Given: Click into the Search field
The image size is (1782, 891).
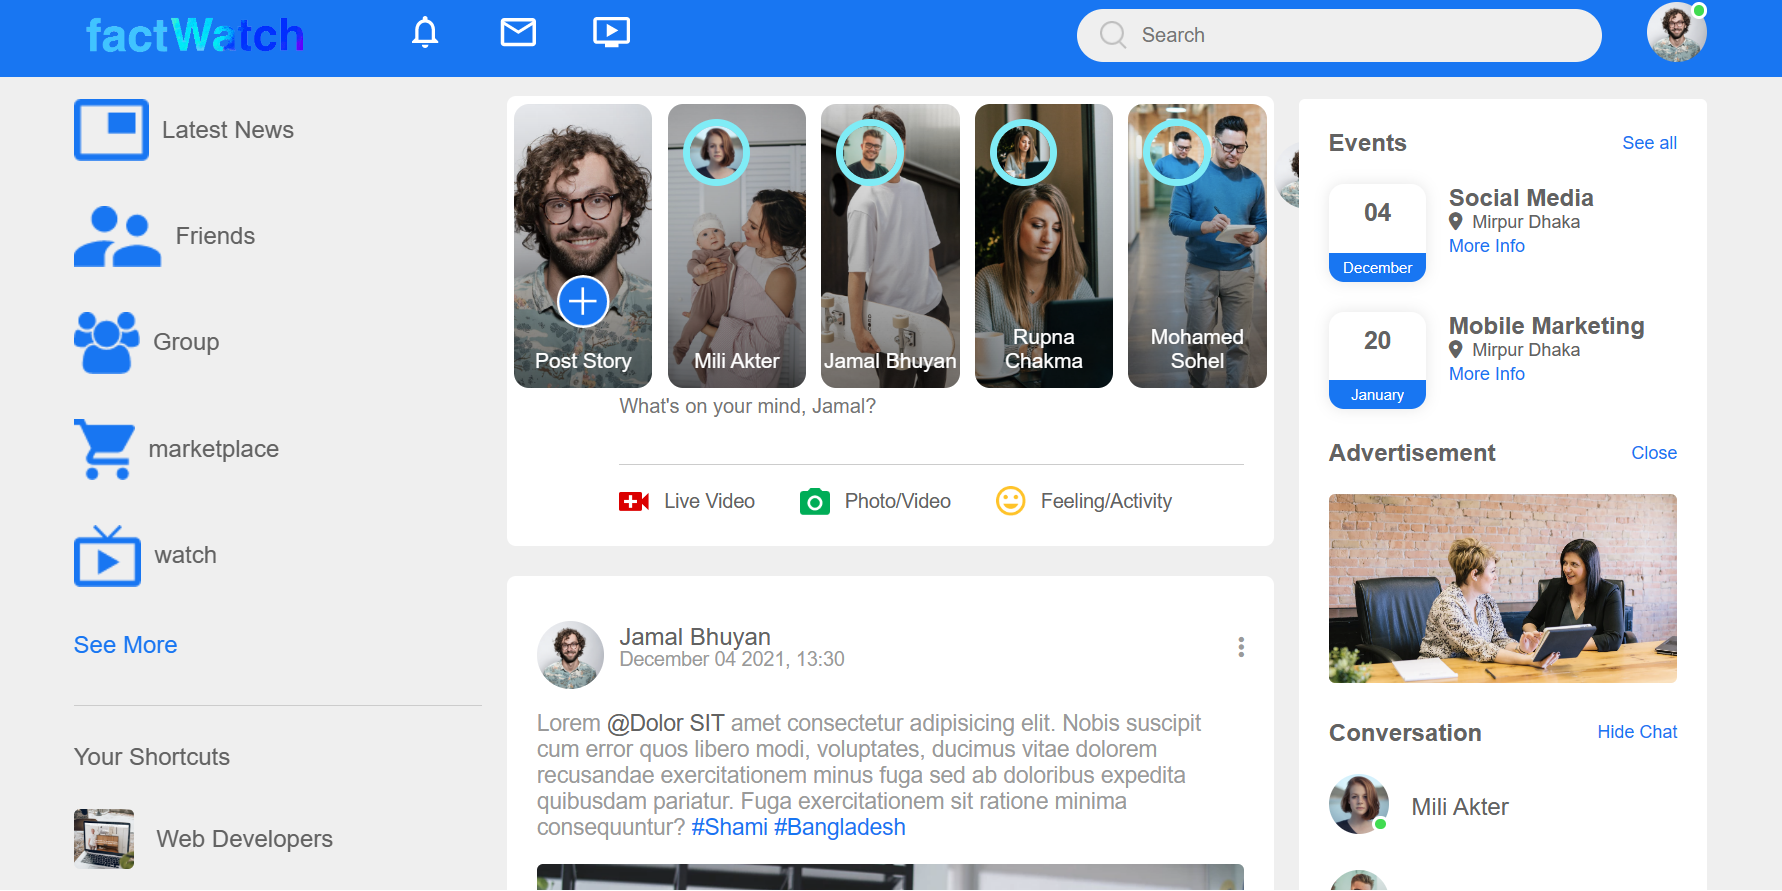Looking at the screenshot, I should [1339, 35].
